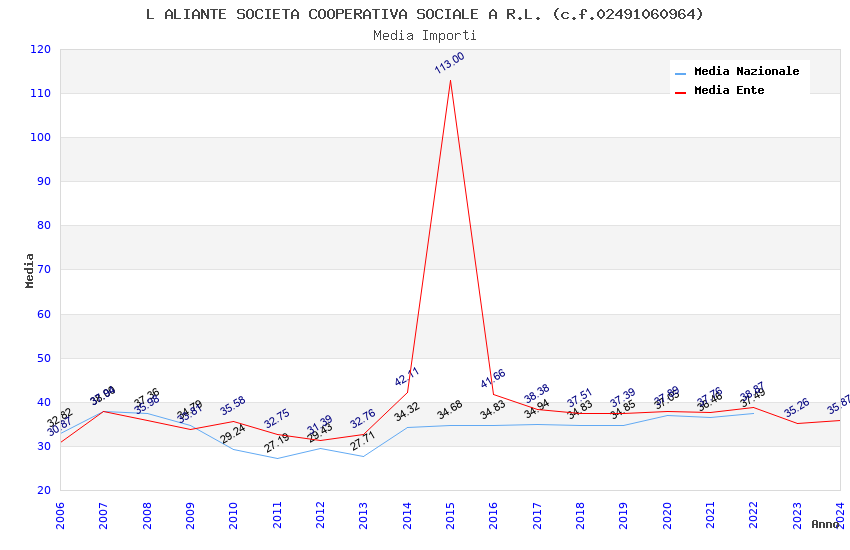The height and width of the screenshot is (550, 850).
Task: Click the year 2018 axis label
Action: pos(580,515)
